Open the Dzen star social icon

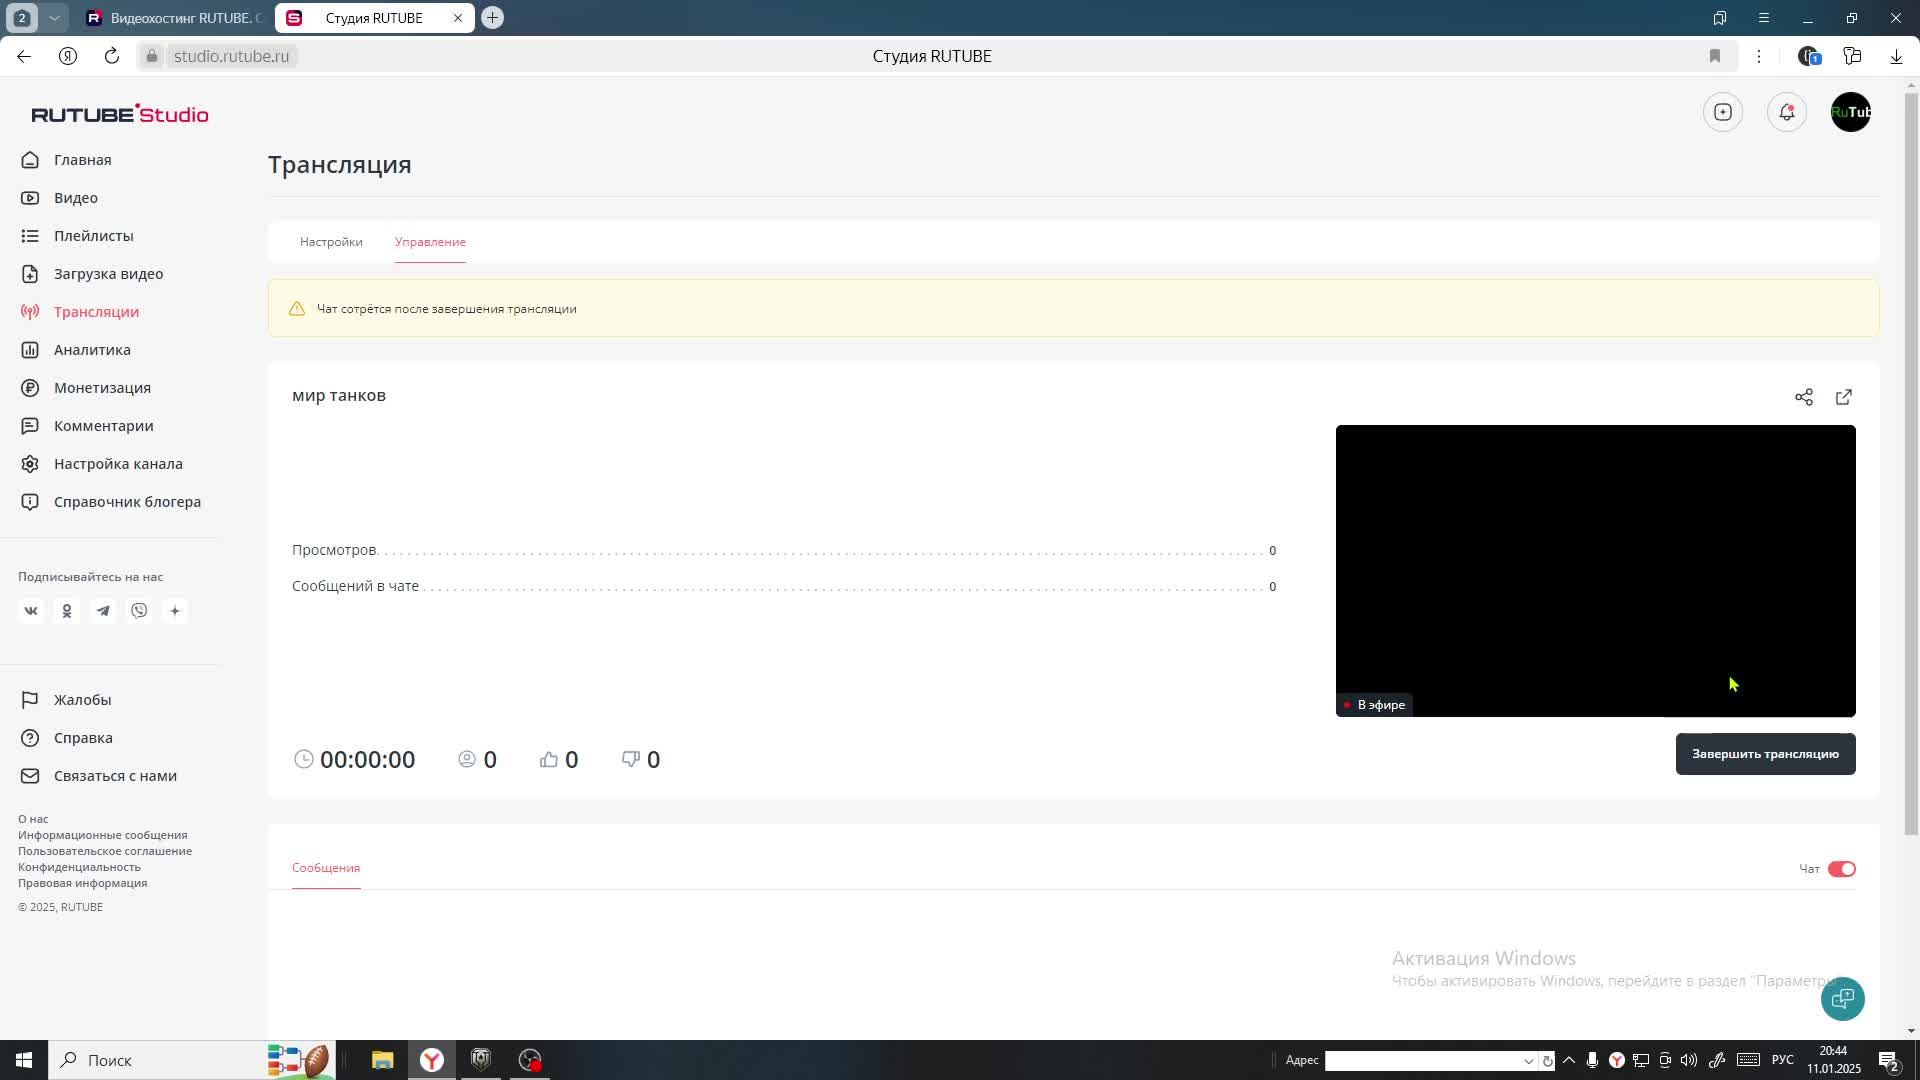pyautogui.click(x=175, y=611)
